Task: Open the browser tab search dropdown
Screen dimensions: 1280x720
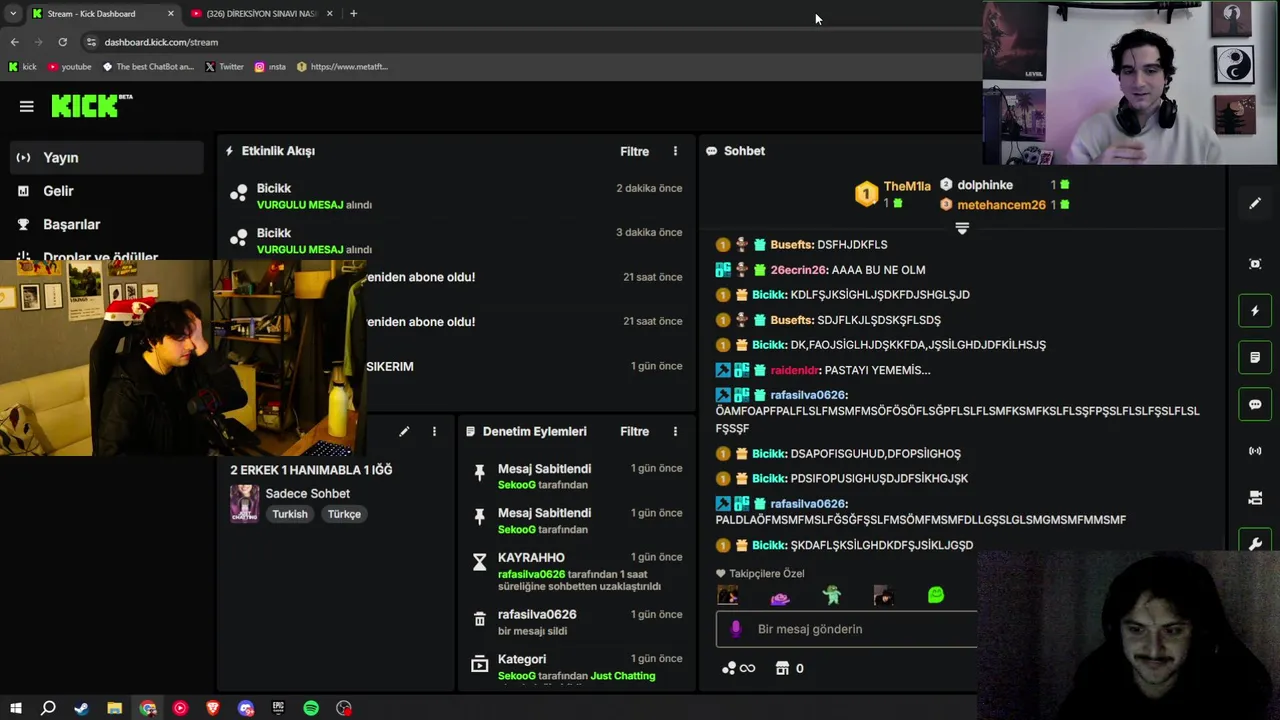Action: 12,14
